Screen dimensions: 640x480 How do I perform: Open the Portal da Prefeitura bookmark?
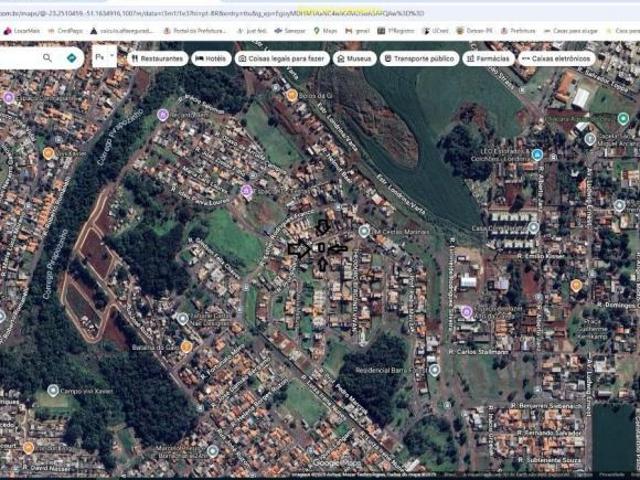point(195,31)
